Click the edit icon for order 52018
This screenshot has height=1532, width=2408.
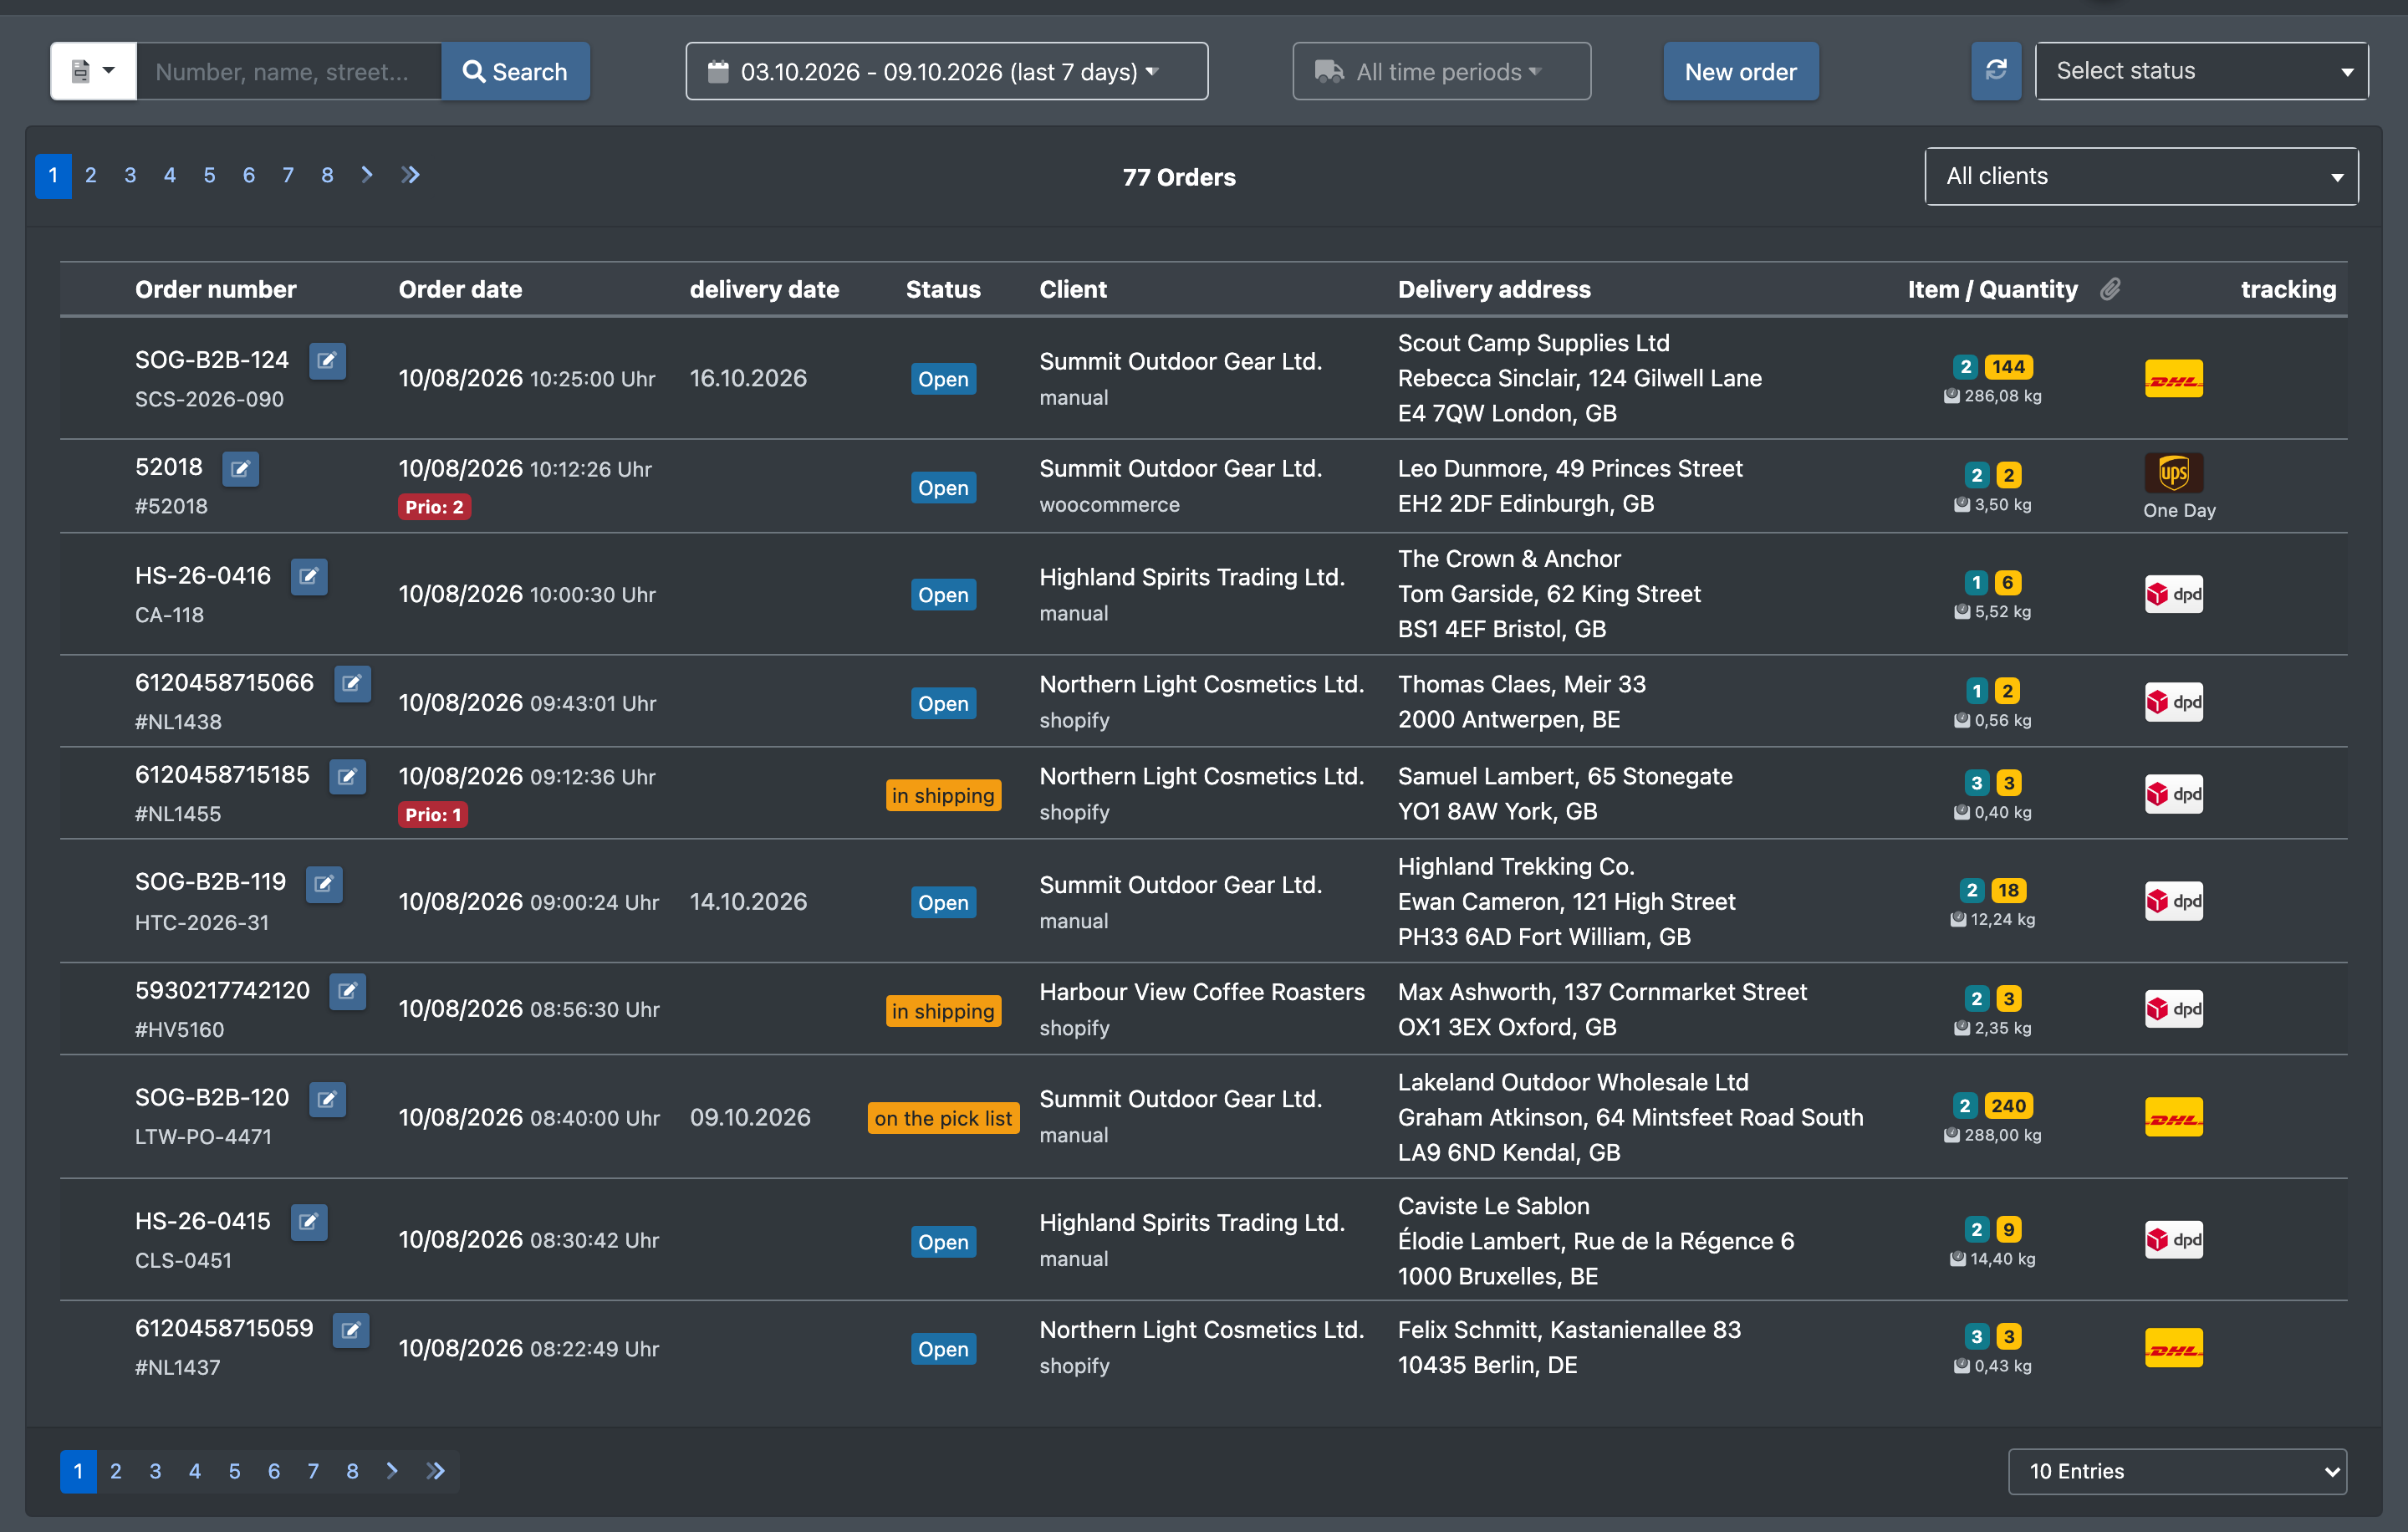pyautogui.click(x=240, y=469)
